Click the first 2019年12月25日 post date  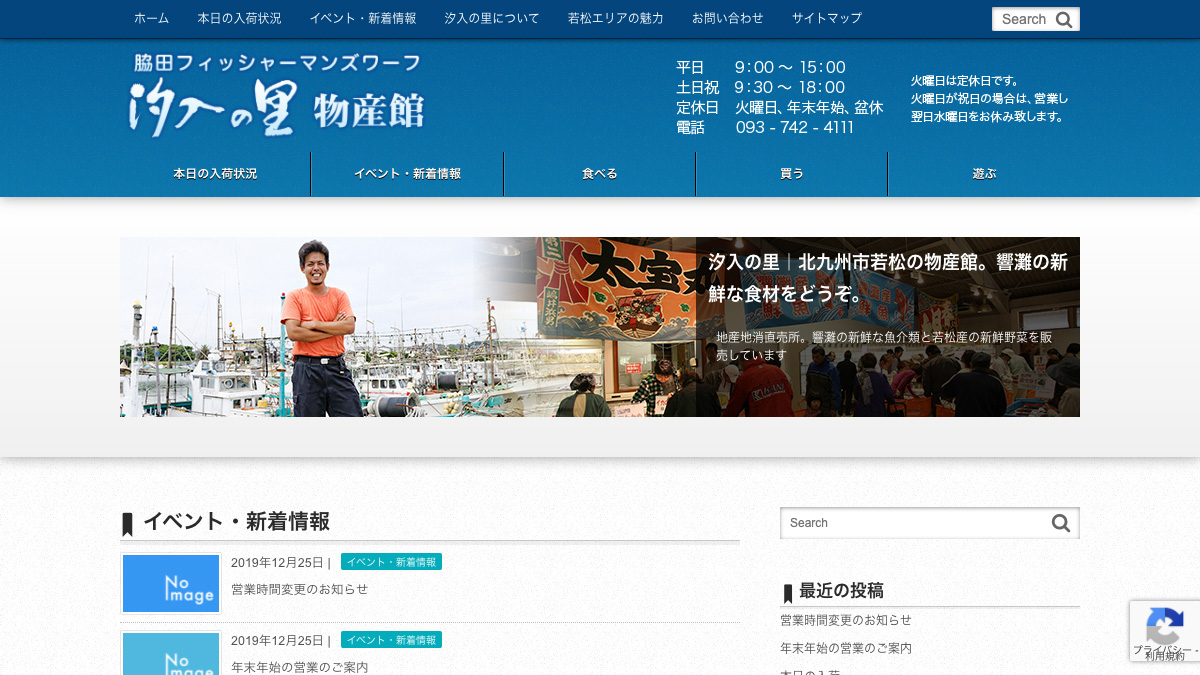[x=277, y=562]
